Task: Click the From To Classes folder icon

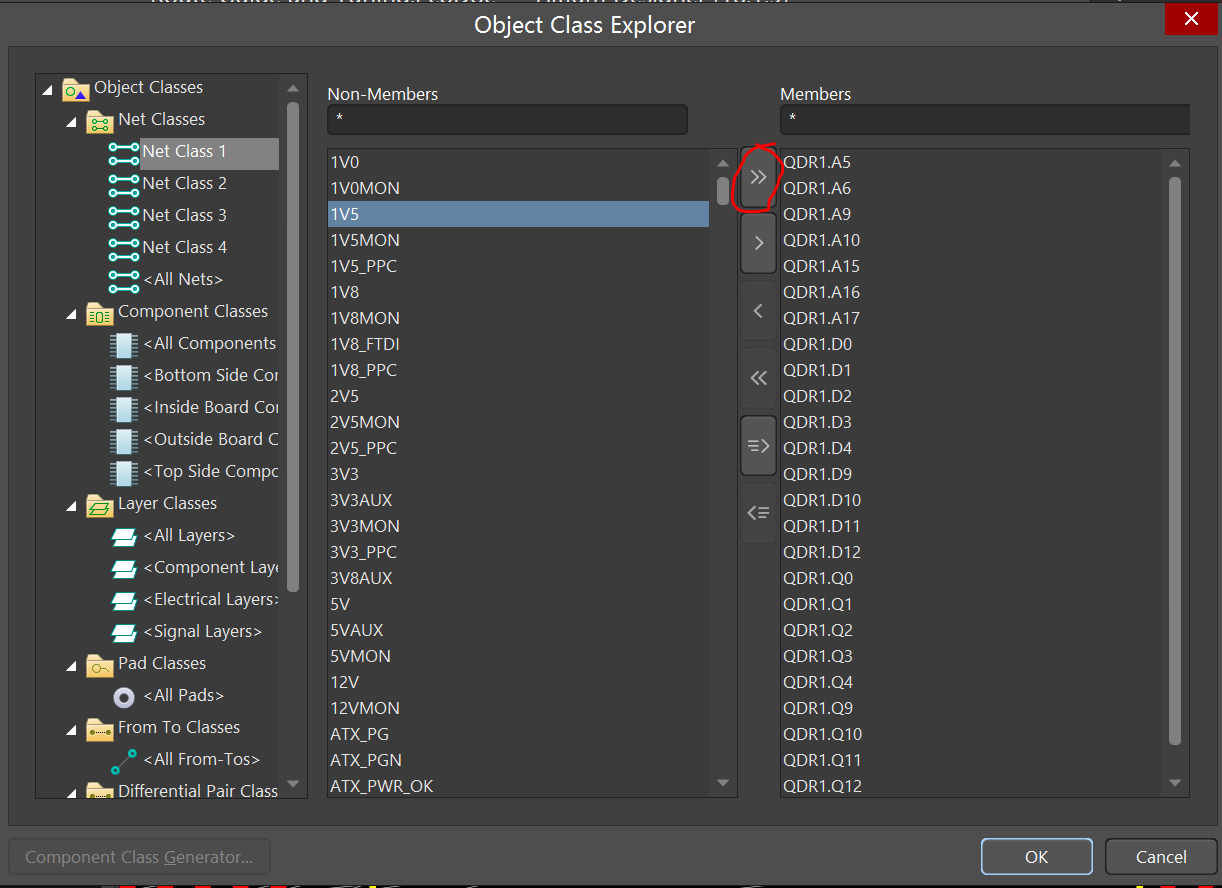Action: coord(100,729)
